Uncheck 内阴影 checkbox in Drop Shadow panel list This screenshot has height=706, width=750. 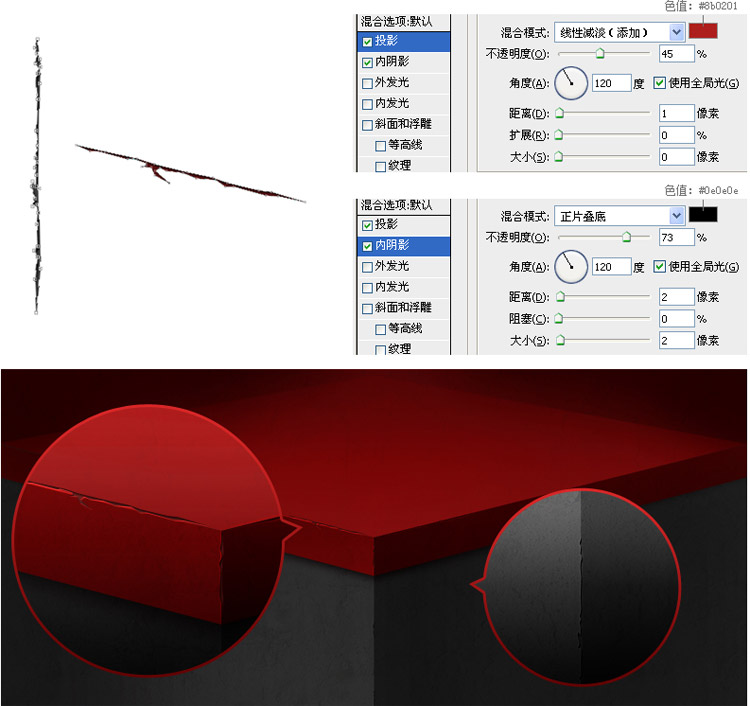click(367, 63)
